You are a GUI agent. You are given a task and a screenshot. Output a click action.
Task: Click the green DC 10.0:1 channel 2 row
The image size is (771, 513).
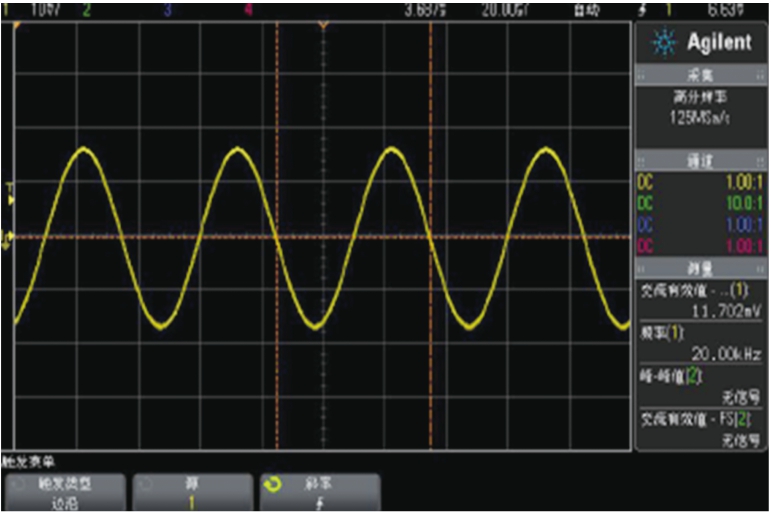click(700, 205)
